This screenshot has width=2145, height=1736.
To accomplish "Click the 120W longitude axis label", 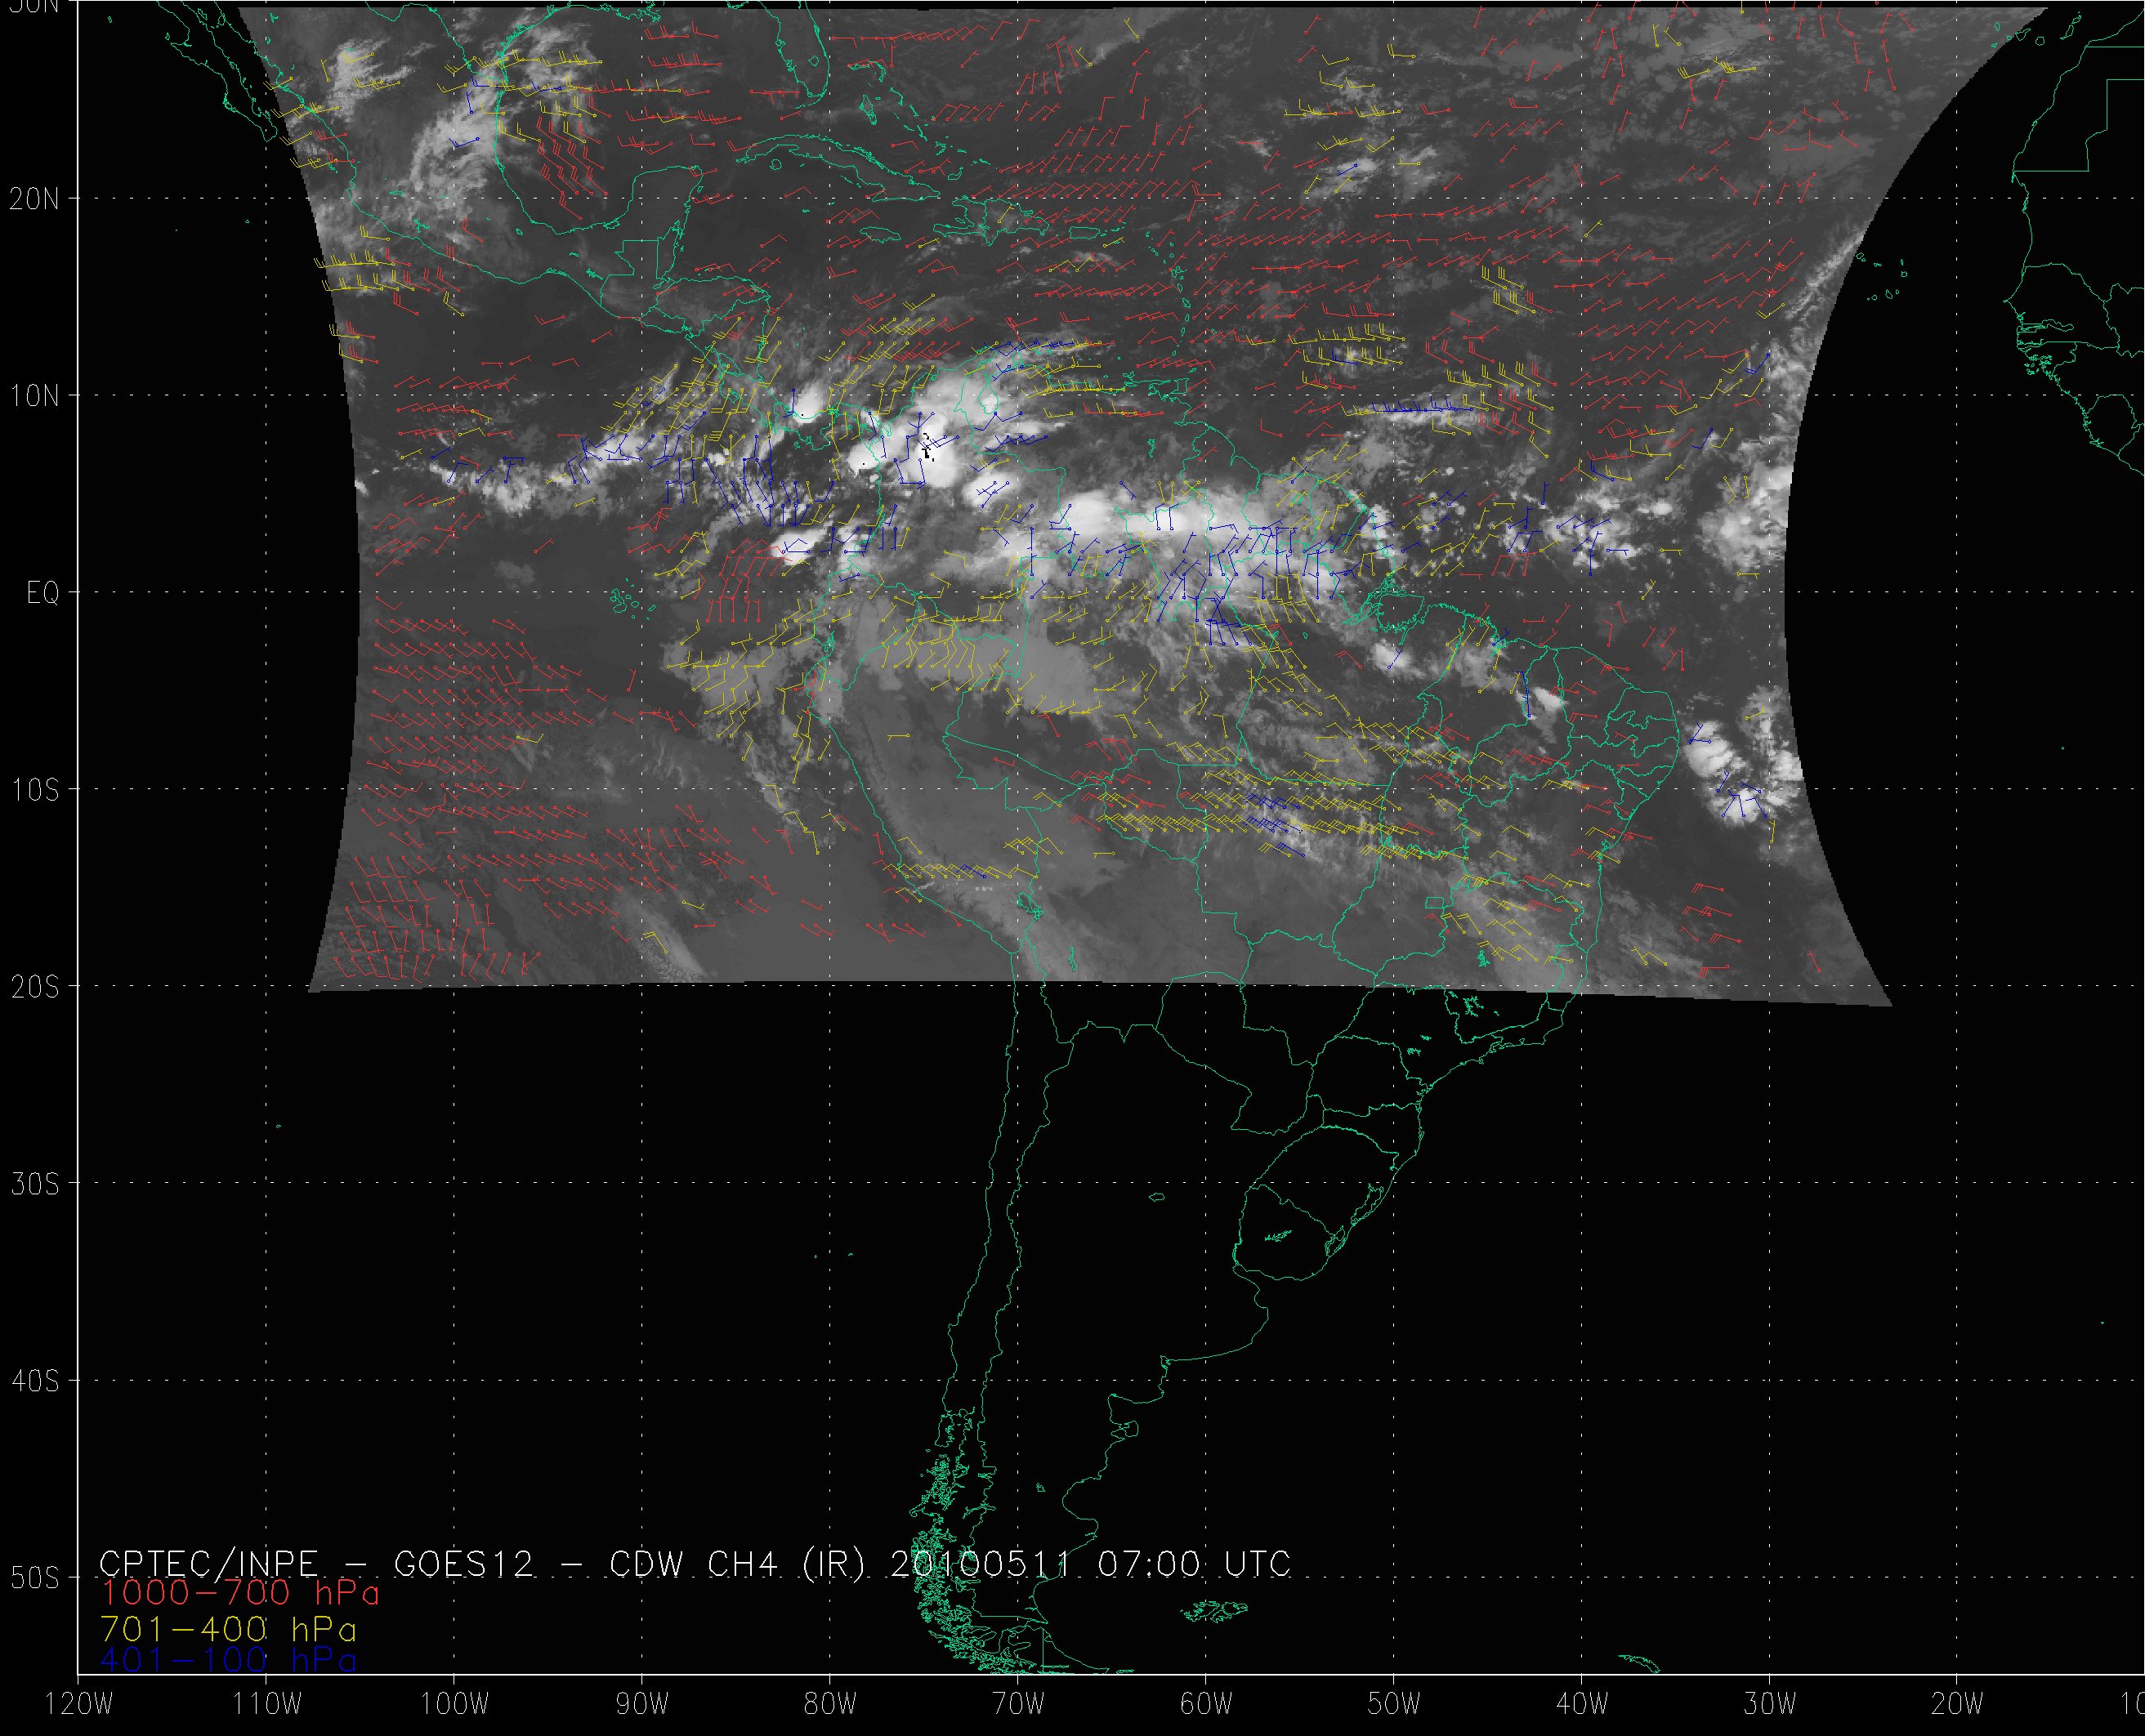I will (x=79, y=1705).
